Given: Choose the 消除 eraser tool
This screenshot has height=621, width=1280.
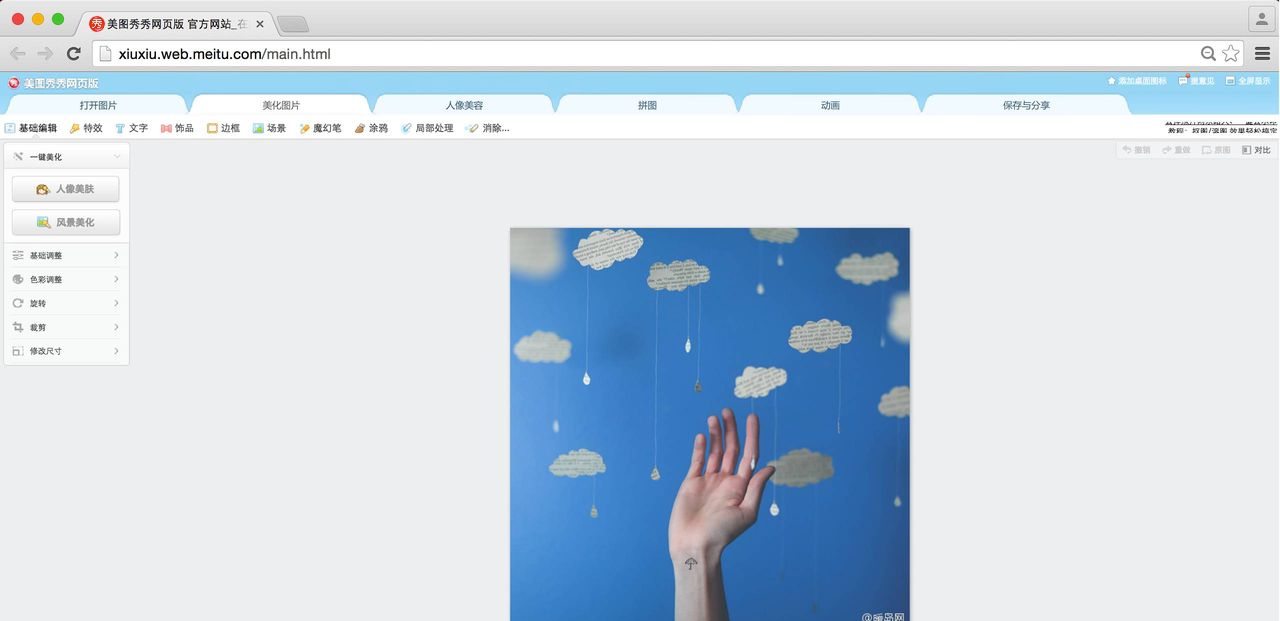Looking at the screenshot, I should pyautogui.click(x=487, y=128).
